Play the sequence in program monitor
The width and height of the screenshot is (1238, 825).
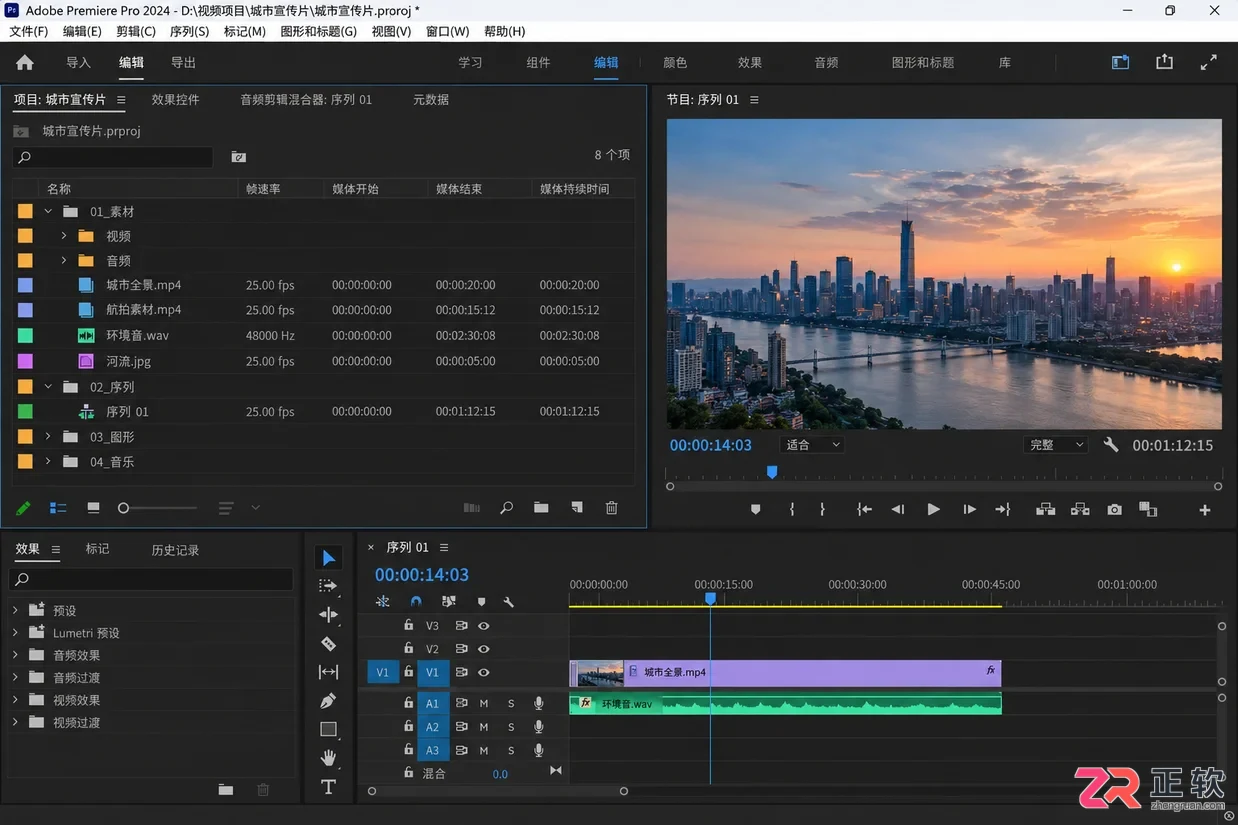point(933,509)
